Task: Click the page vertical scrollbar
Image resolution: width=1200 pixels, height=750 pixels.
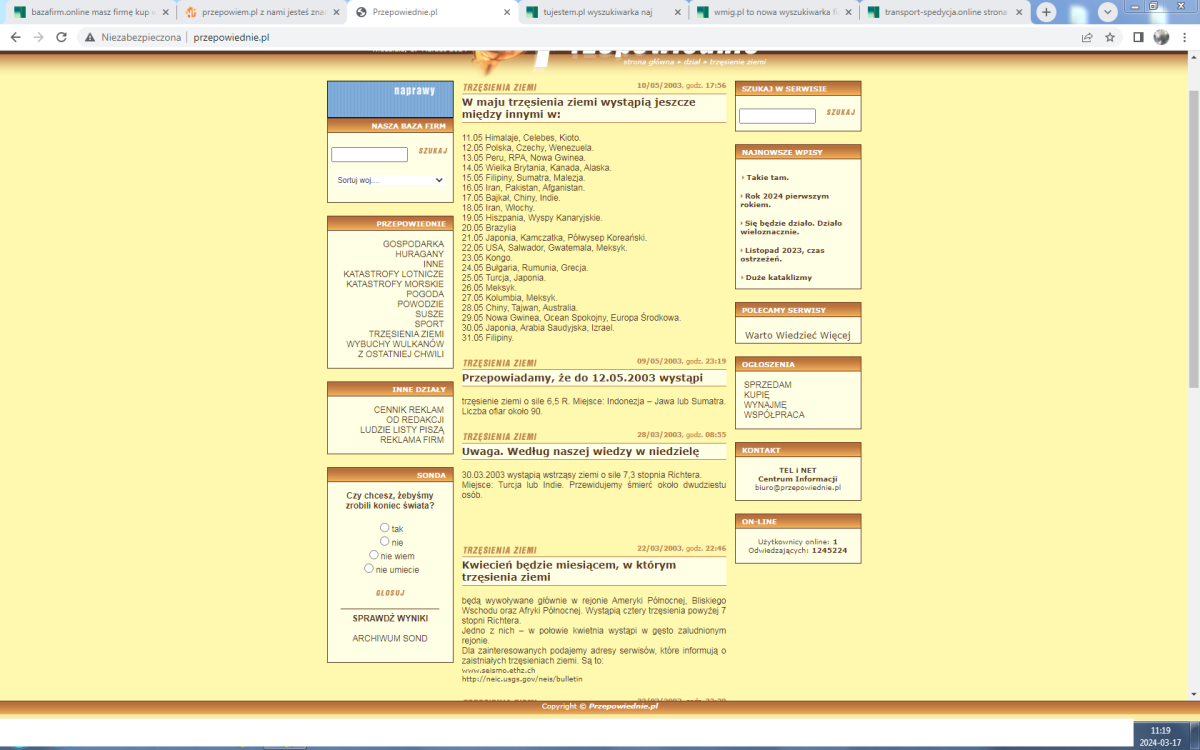Action: (1193, 300)
